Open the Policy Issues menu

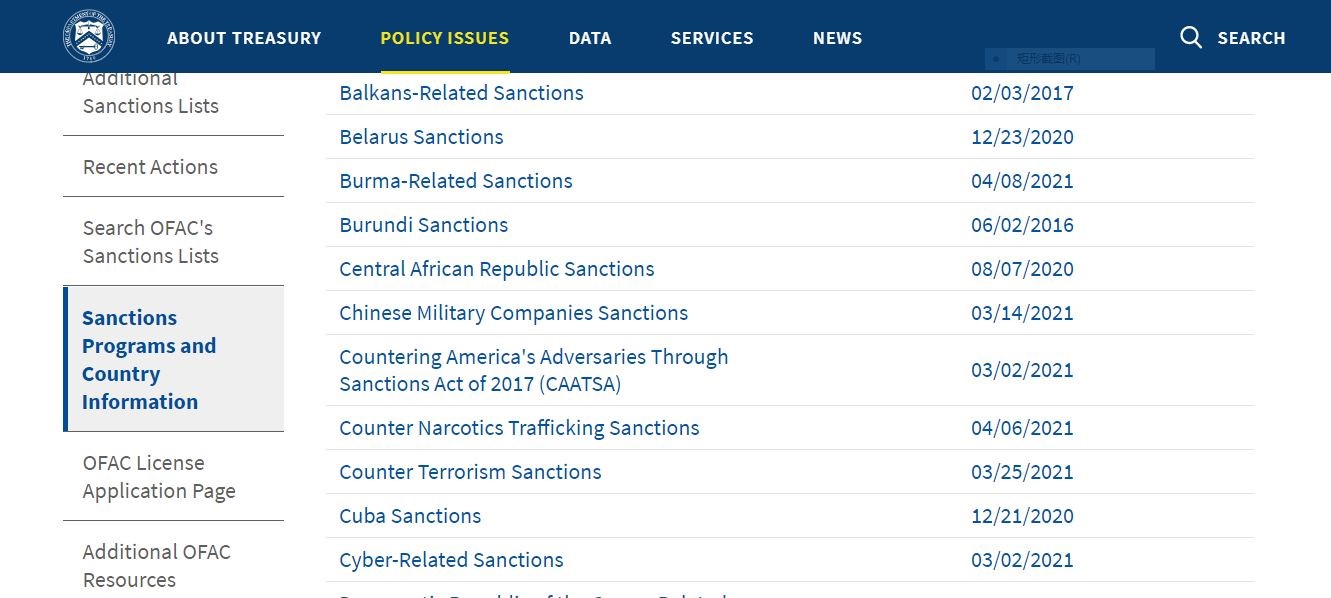[x=445, y=38]
